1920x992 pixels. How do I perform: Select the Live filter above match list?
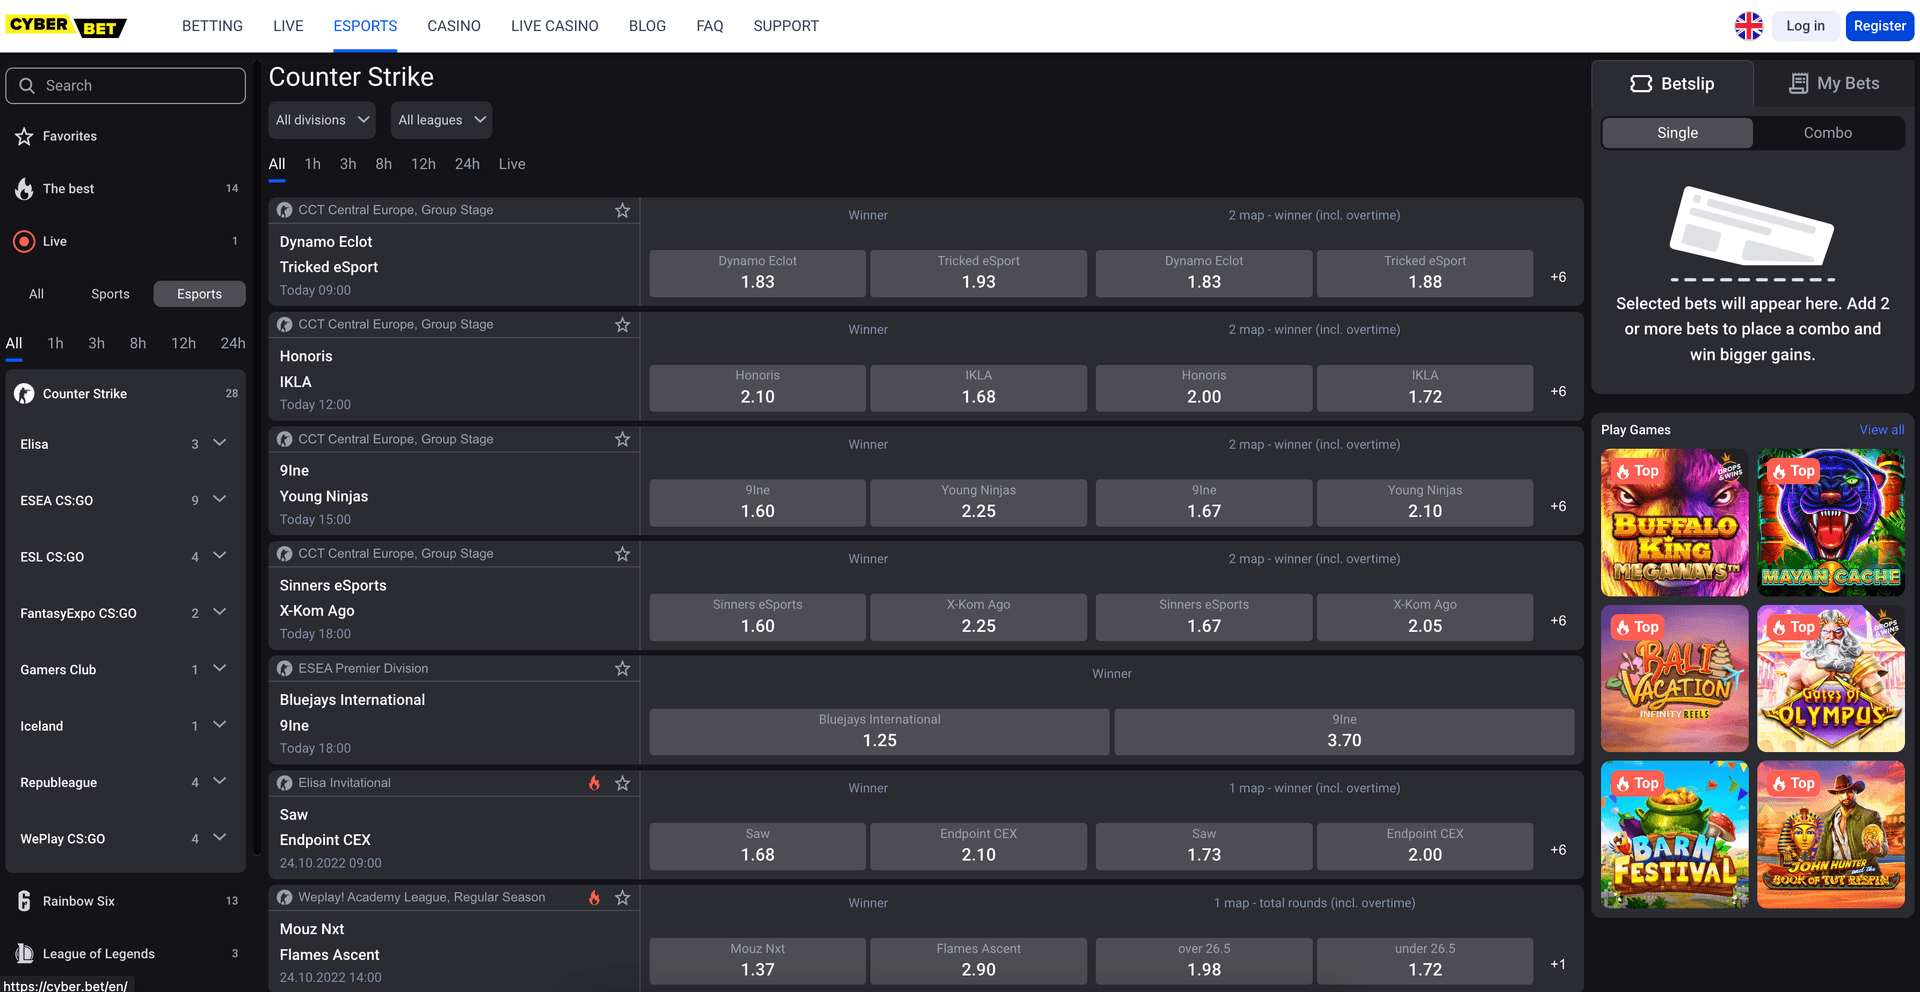point(512,164)
